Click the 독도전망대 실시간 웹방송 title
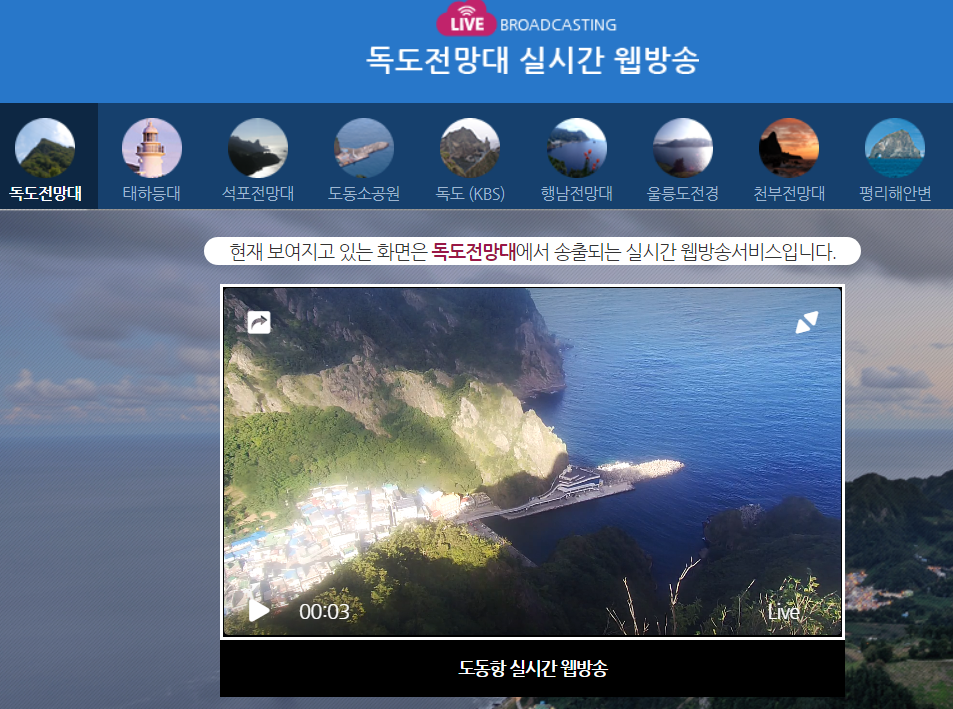953x709 pixels. [x=533, y=60]
